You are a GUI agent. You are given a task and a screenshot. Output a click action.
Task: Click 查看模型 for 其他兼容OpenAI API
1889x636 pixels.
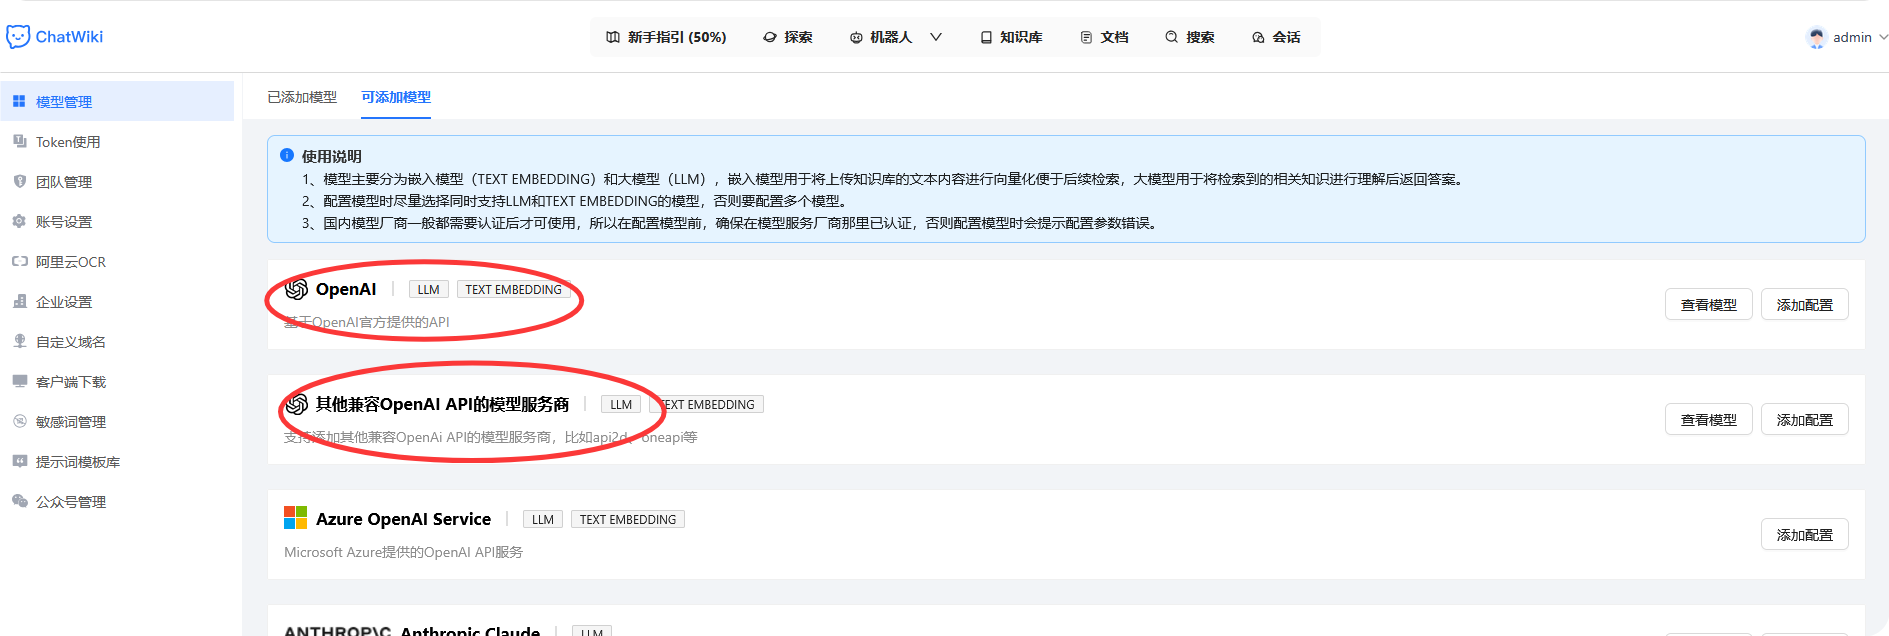point(1708,420)
